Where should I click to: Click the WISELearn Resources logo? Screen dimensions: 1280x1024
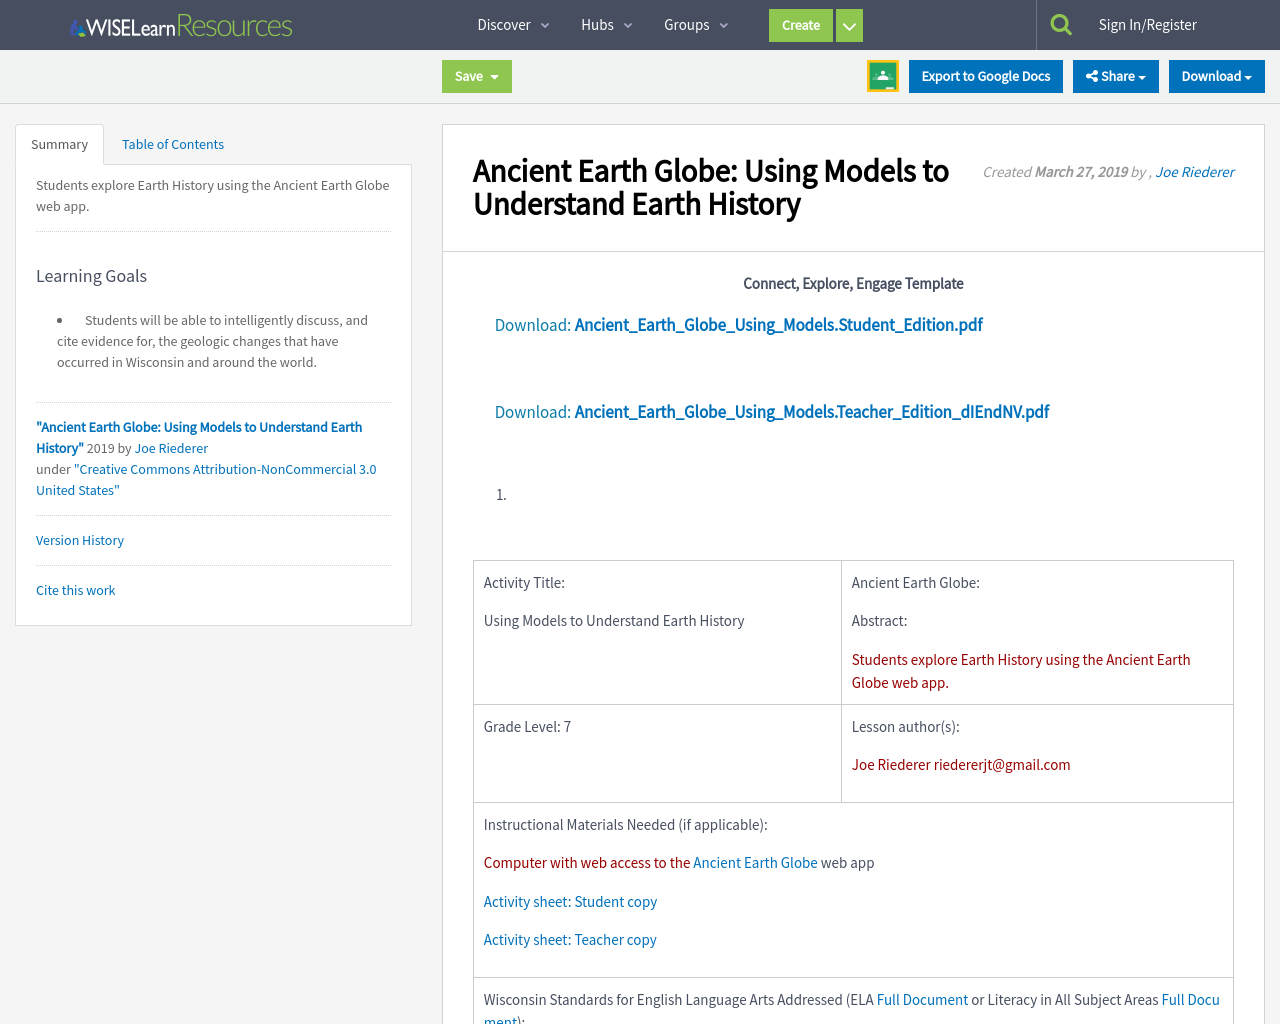tap(180, 24)
